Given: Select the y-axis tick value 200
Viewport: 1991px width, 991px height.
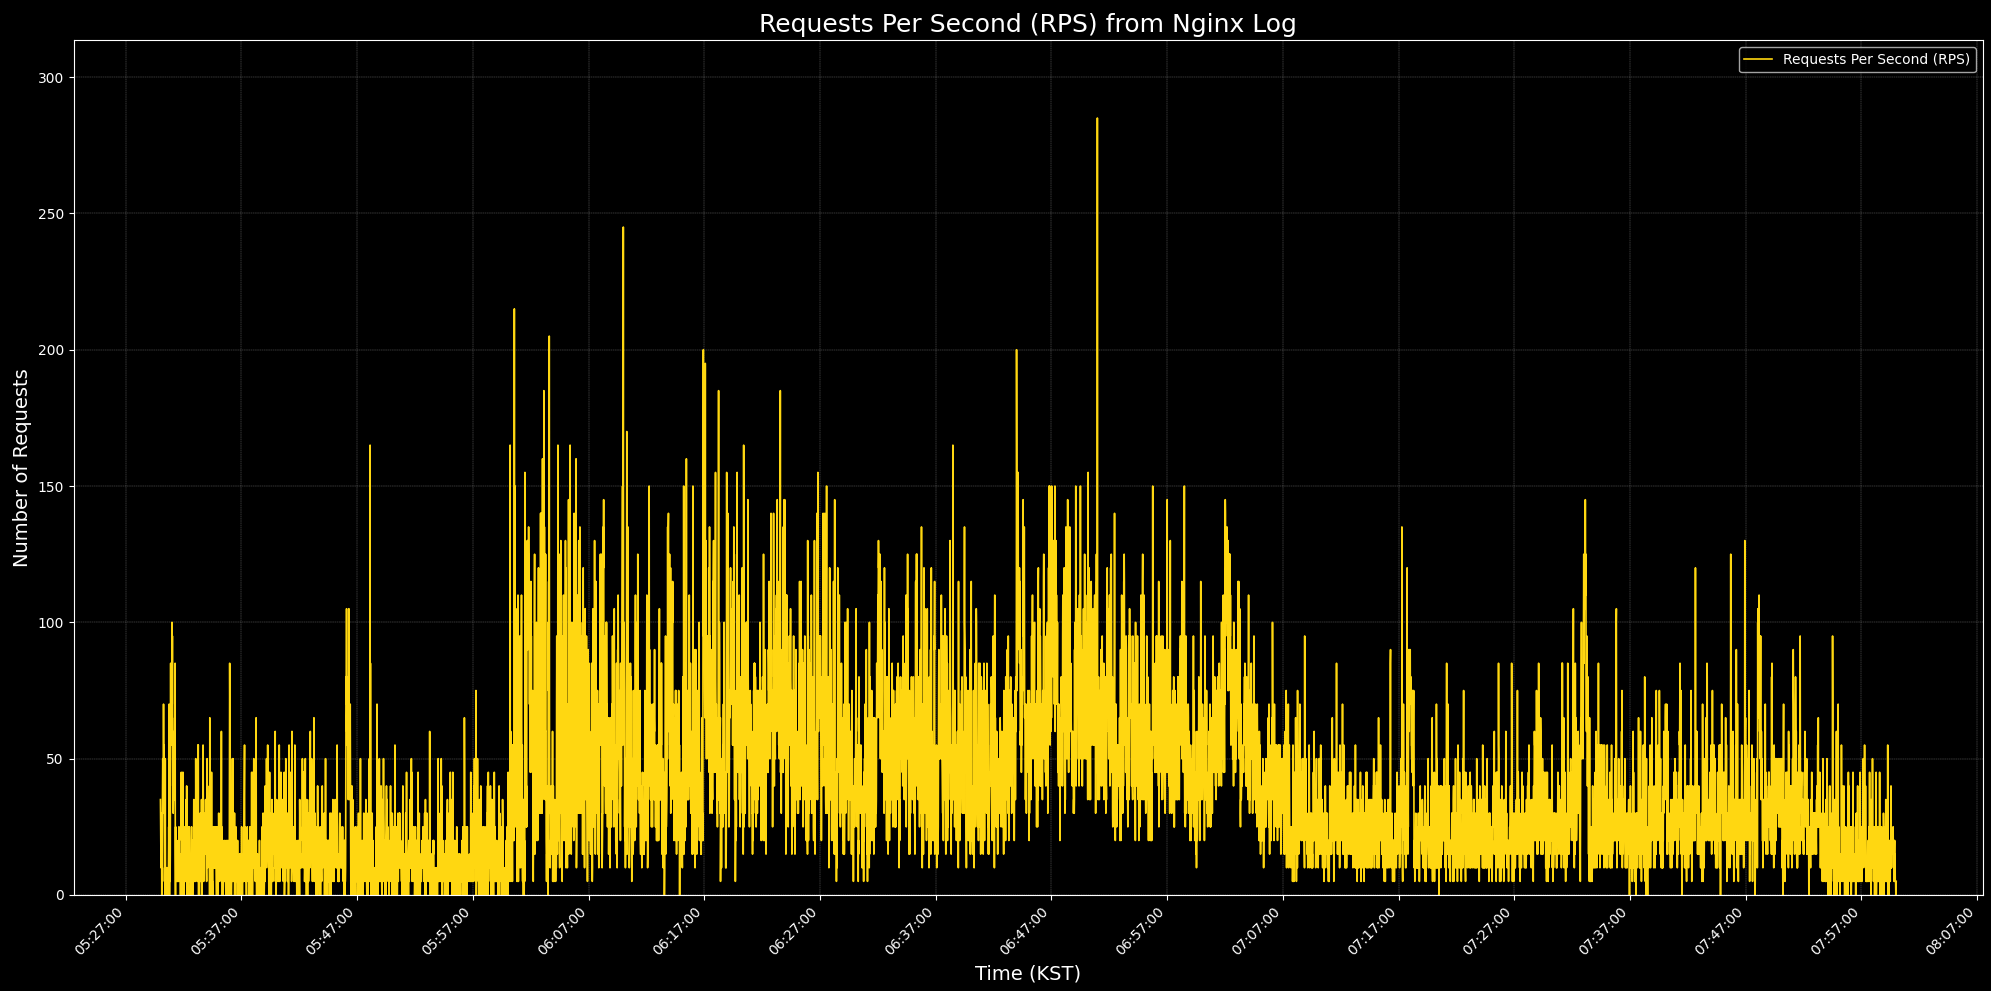Looking at the screenshot, I should tap(51, 350).
